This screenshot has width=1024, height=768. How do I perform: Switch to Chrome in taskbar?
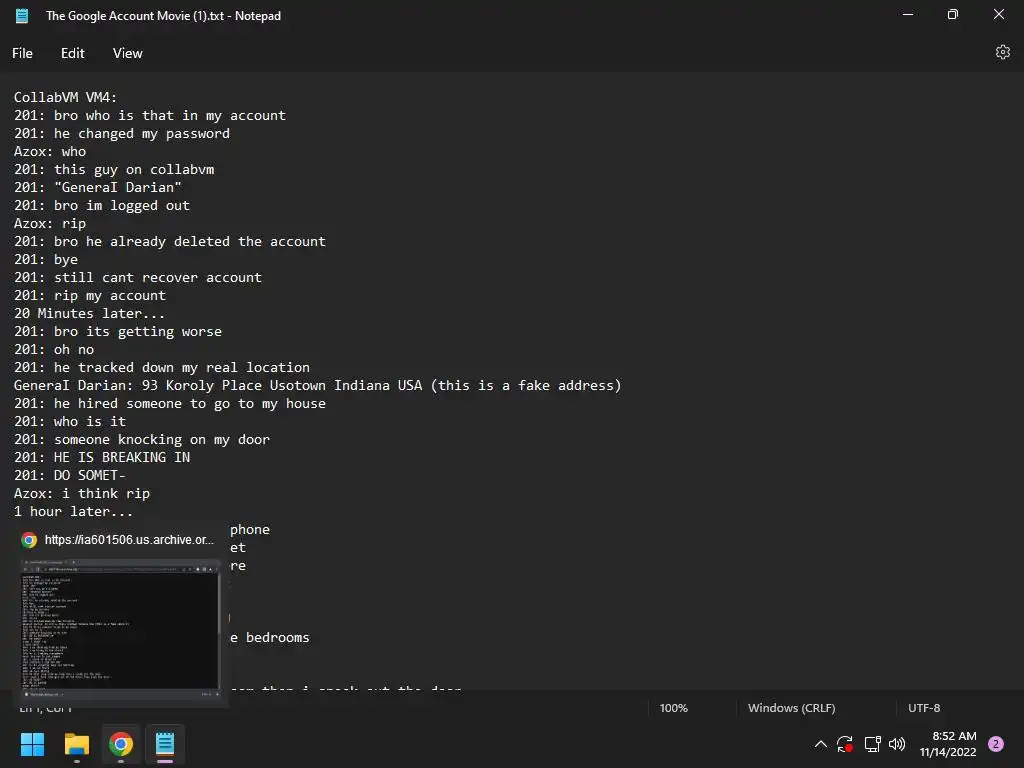[x=121, y=744]
